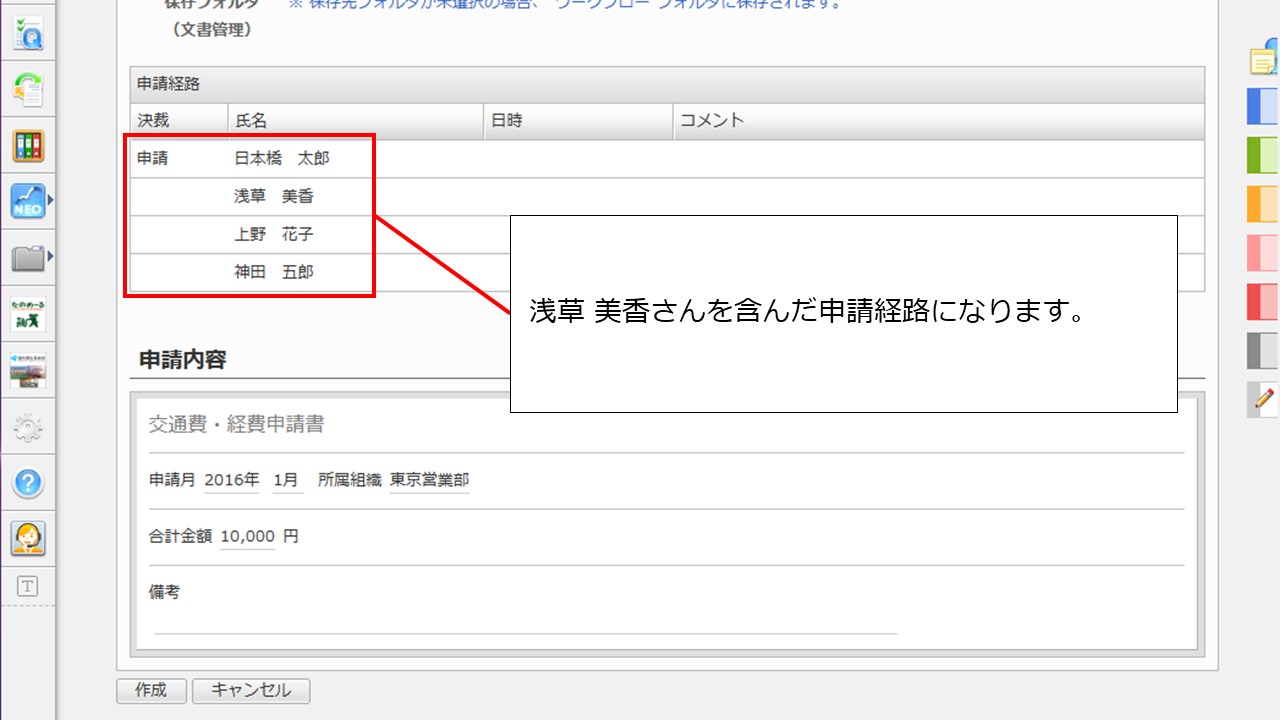This screenshot has width=1280, height=720.
Task: Click the 合計金額 field showing 10,000
Action: (247, 536)
